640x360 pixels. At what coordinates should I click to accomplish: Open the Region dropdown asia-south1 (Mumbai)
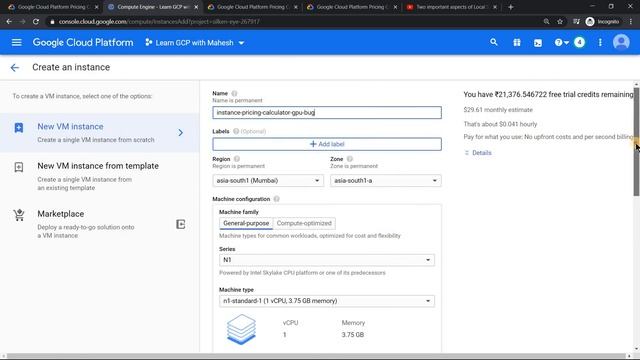268,180
